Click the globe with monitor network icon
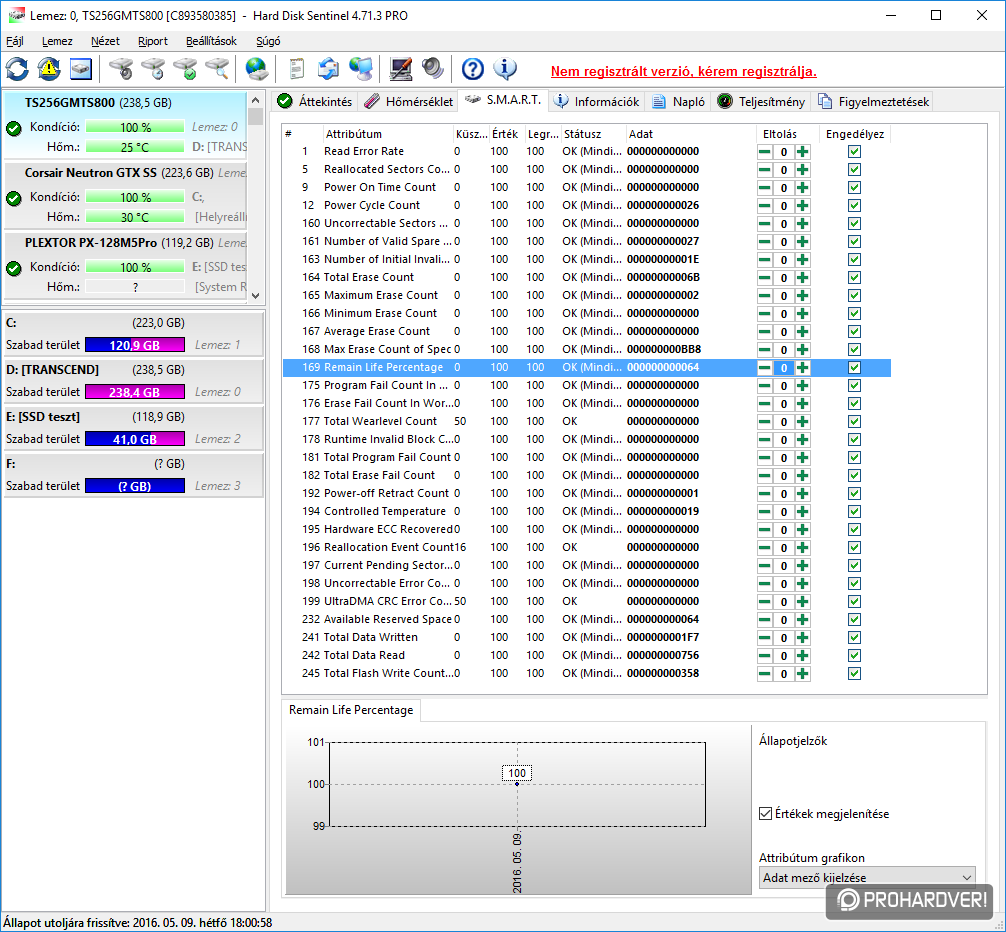Viewport: 1006px width, 932px height. 361,69
